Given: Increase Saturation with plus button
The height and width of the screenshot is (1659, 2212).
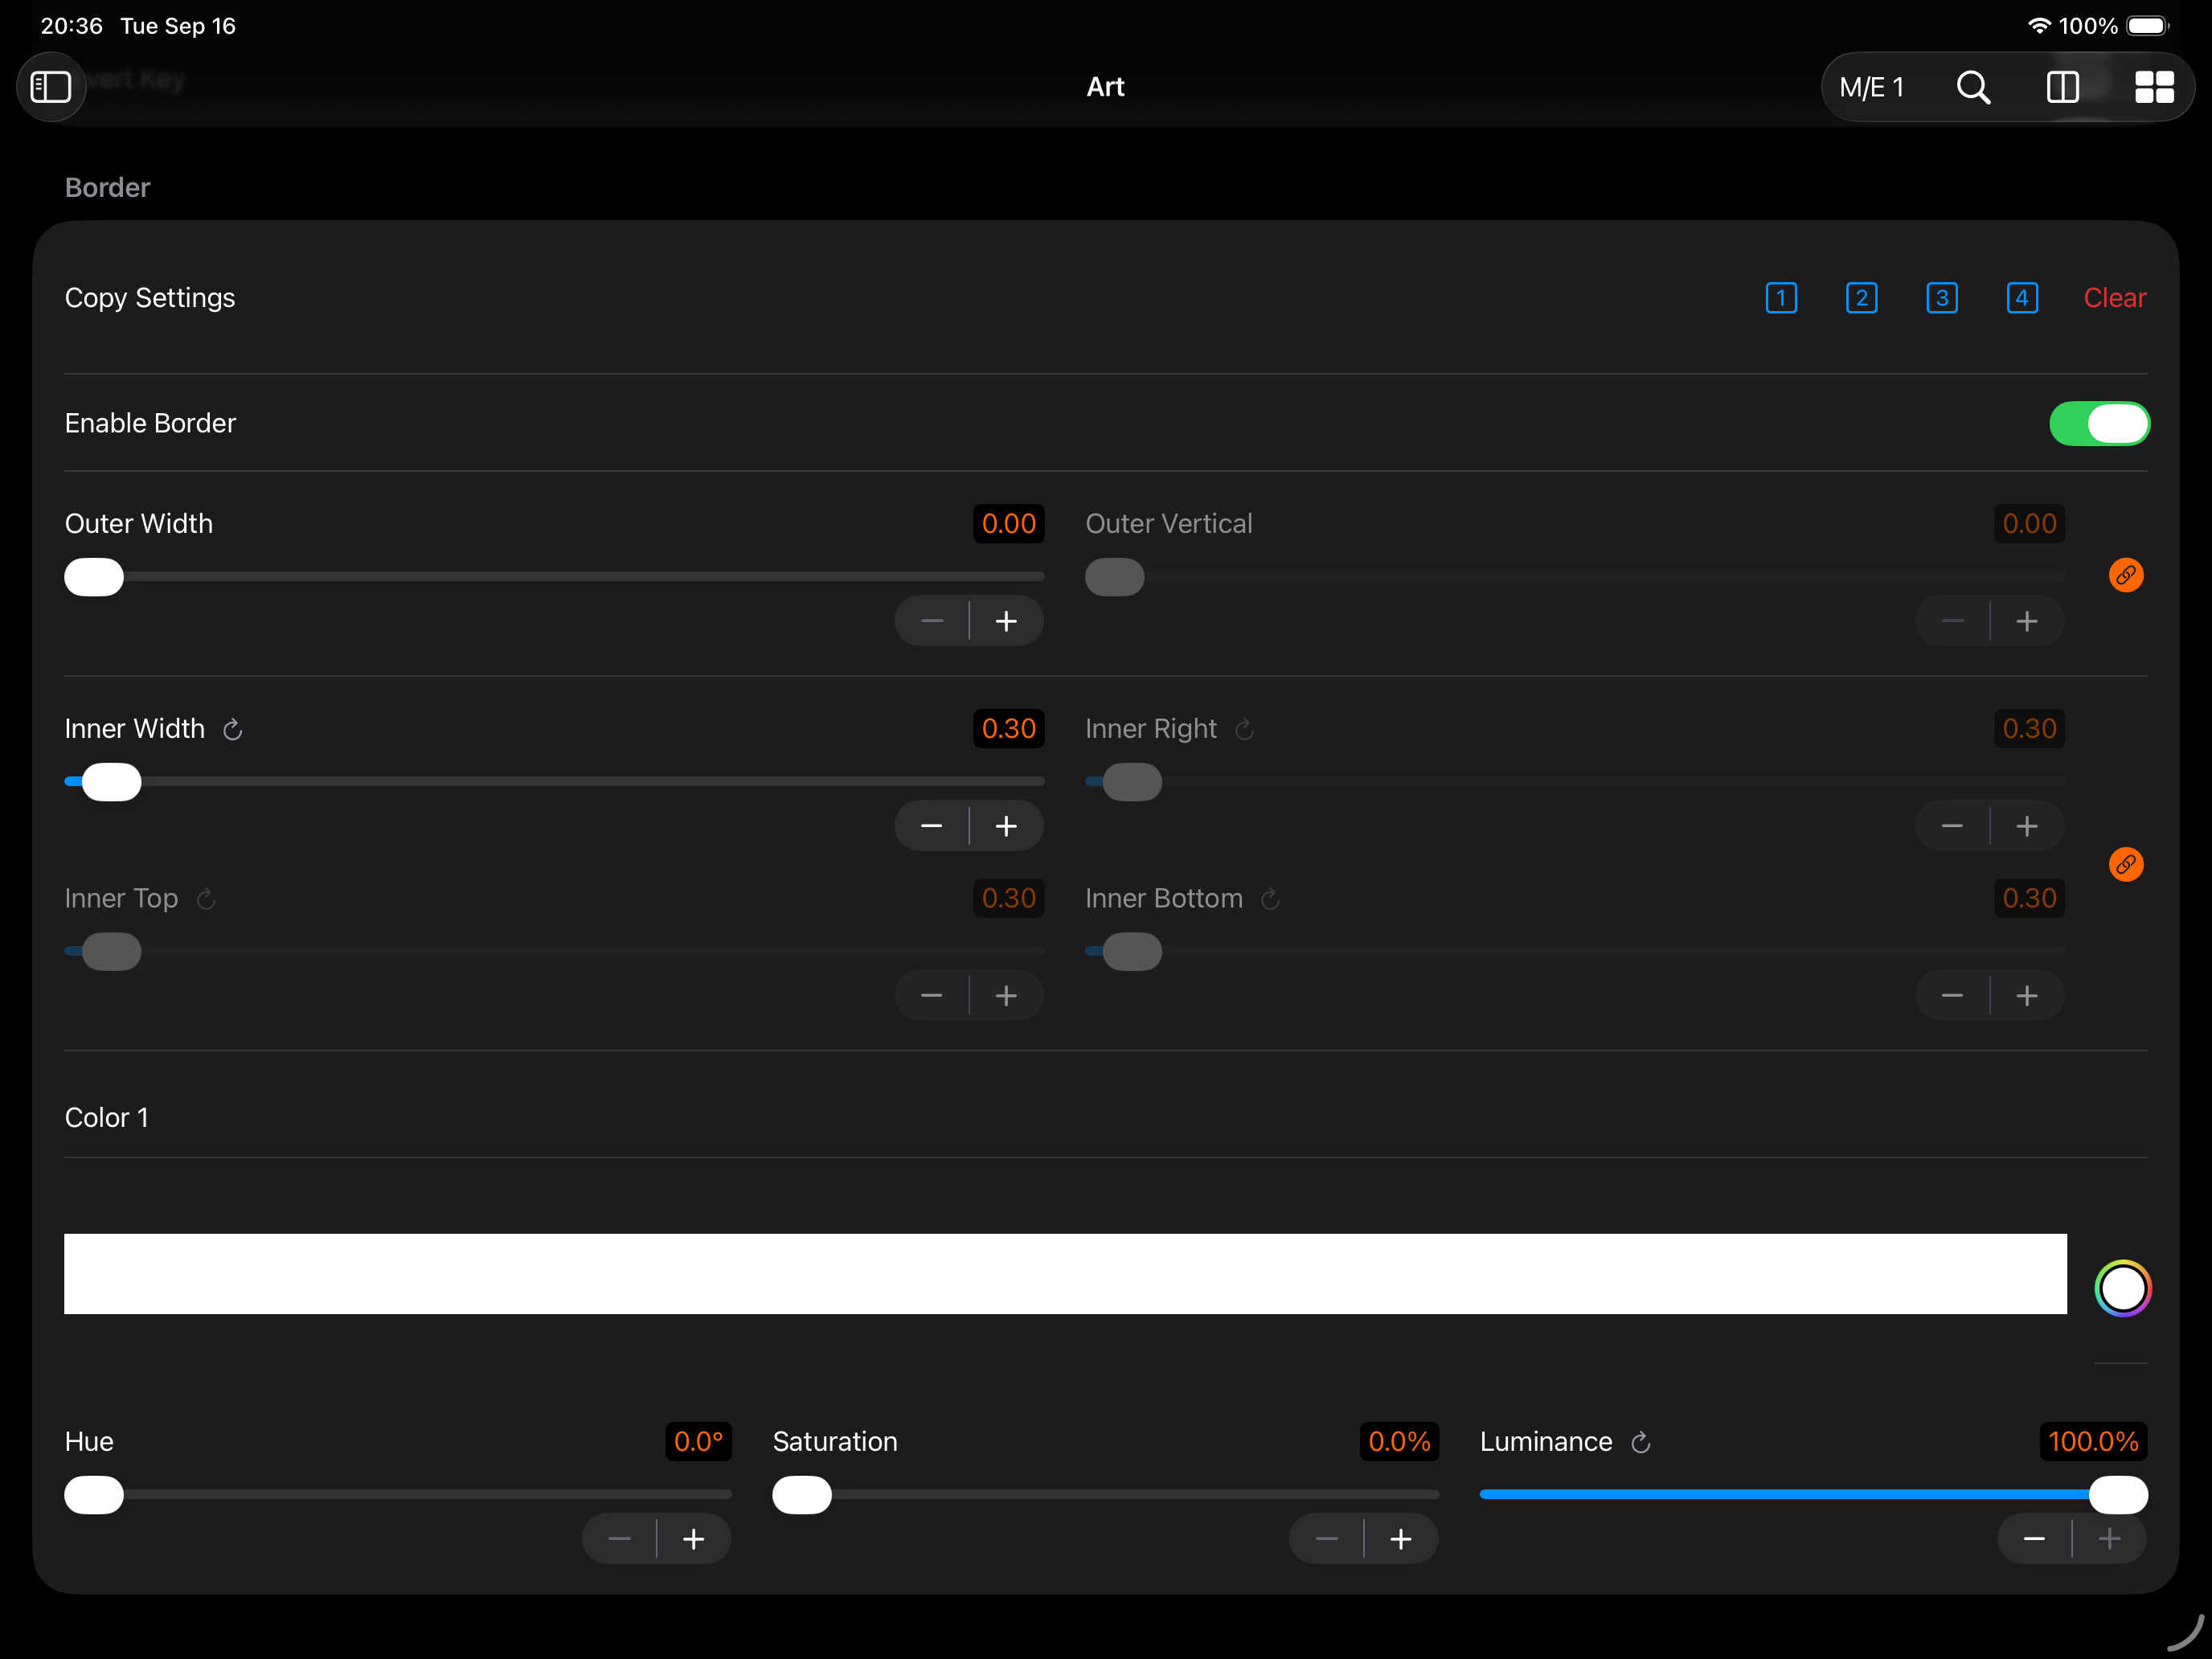Looking at the screenshot, I should [1401, 1539].
